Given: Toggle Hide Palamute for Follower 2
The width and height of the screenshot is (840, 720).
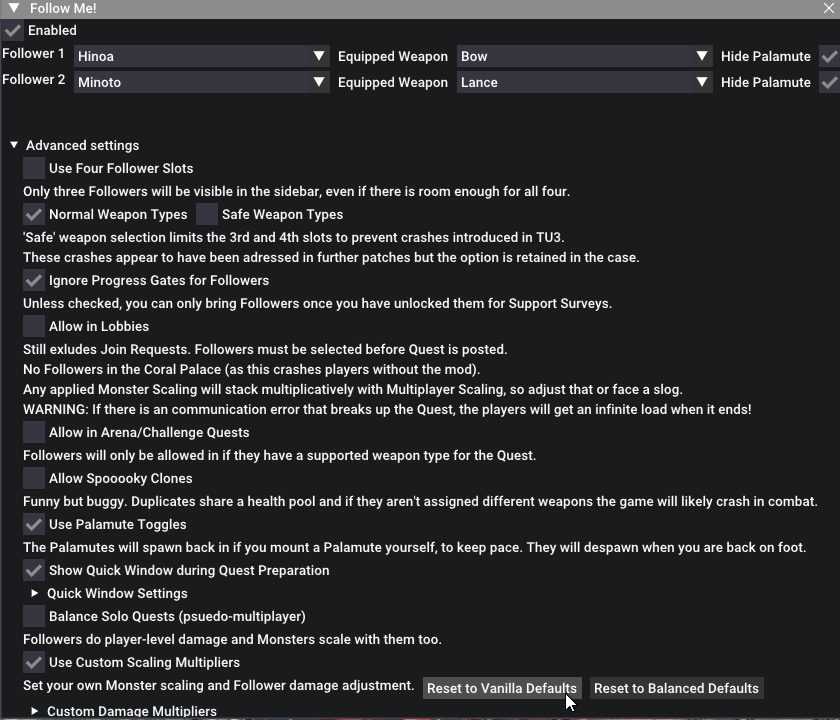Looking at the screenshot, I should point(829,82).
